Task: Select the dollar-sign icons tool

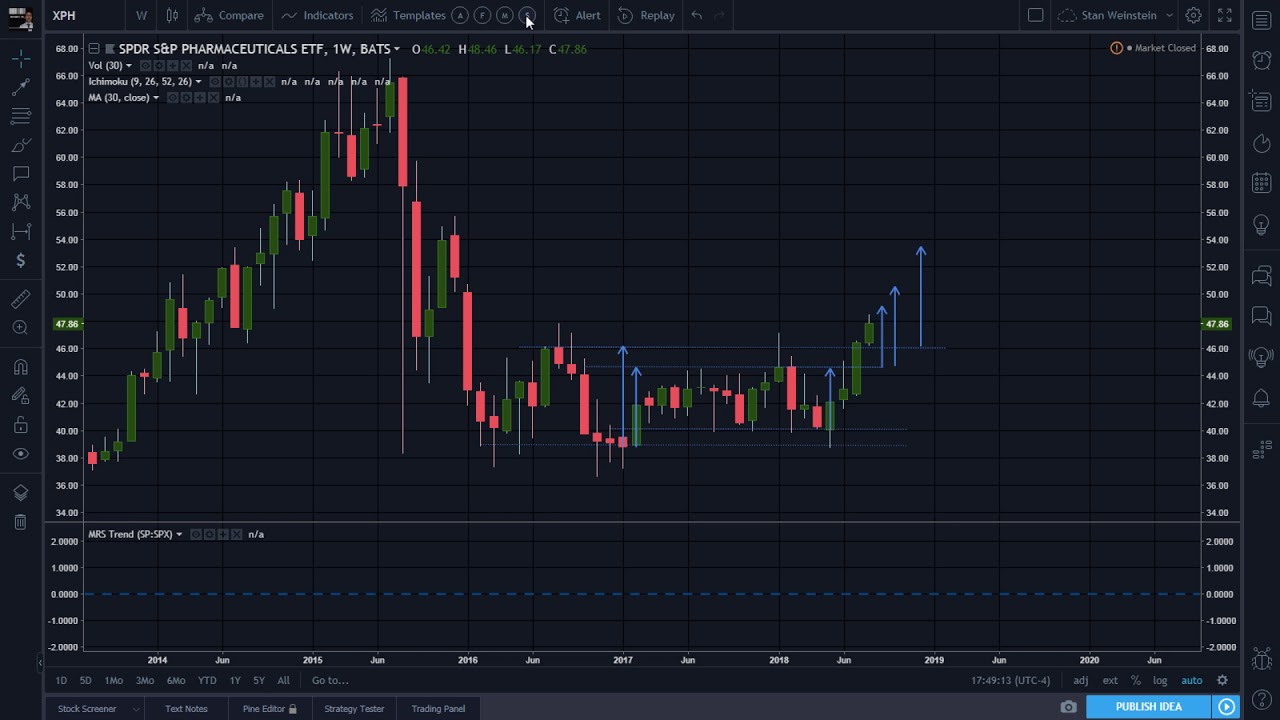Action: pos(20,261)
